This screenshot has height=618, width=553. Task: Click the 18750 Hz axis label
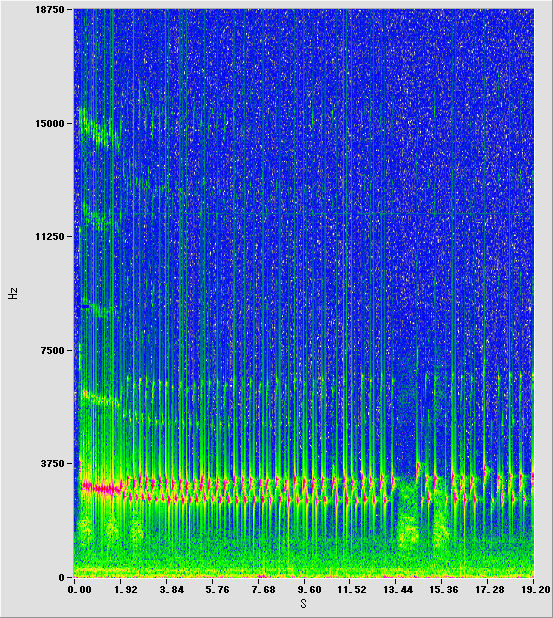tap(50, 9)
